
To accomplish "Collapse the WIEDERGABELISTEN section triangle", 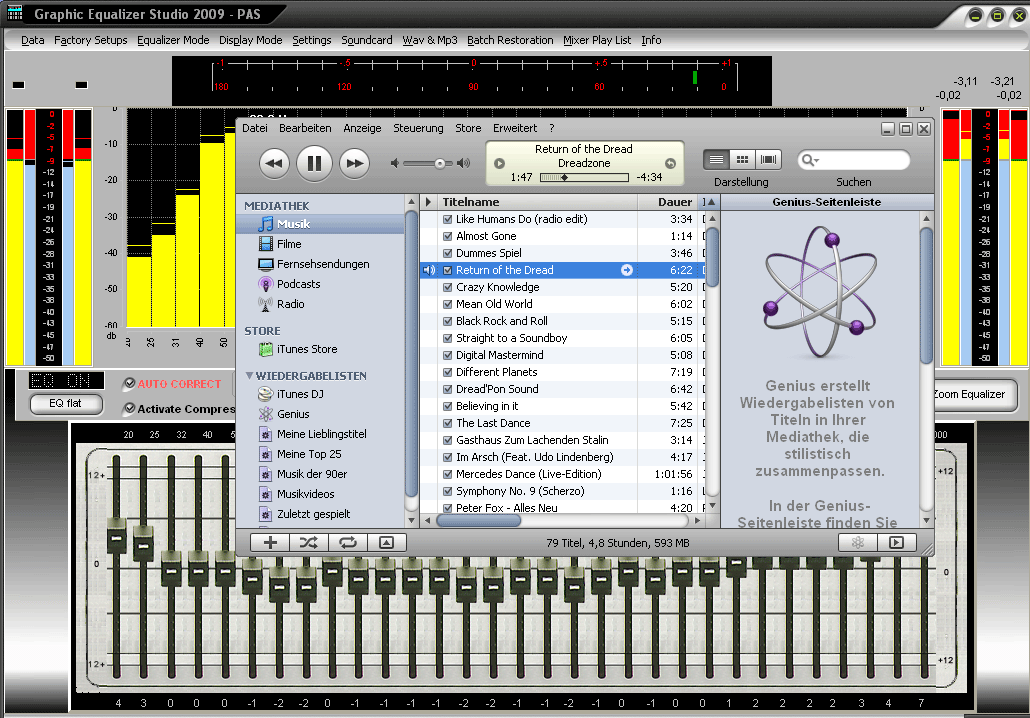I will click(x=249, y=376).
